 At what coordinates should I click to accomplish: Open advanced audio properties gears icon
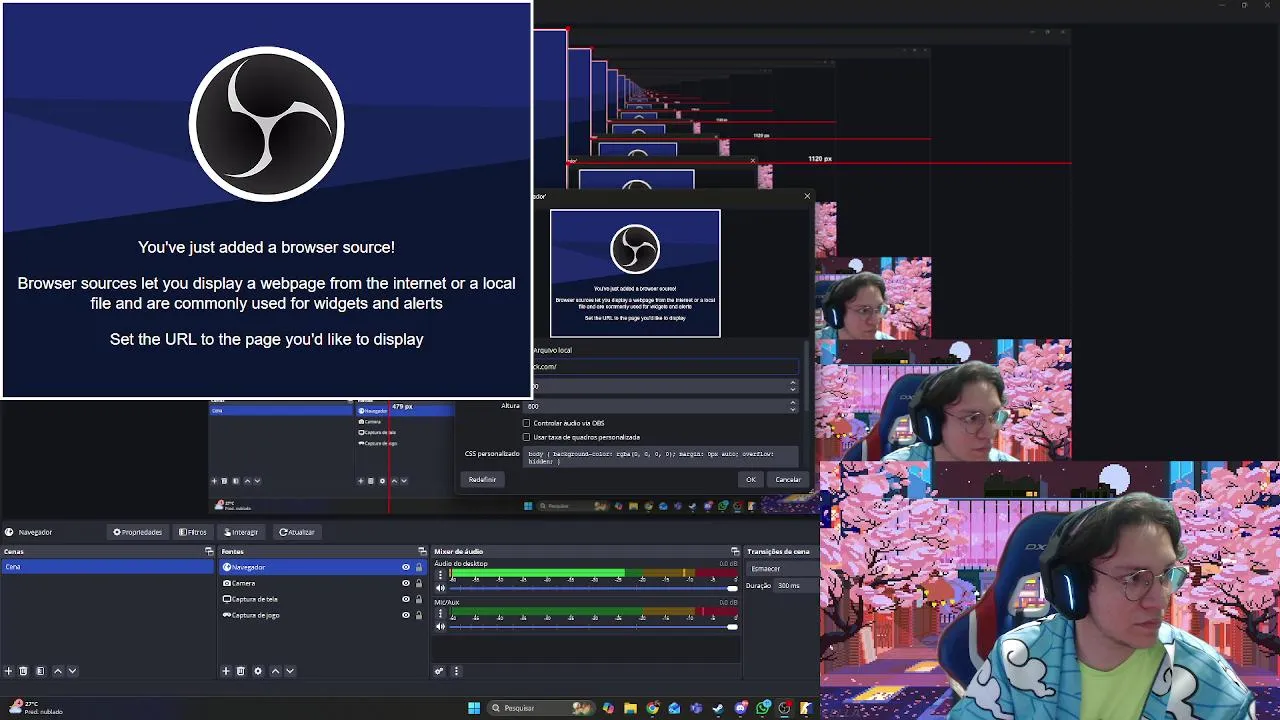439,671
